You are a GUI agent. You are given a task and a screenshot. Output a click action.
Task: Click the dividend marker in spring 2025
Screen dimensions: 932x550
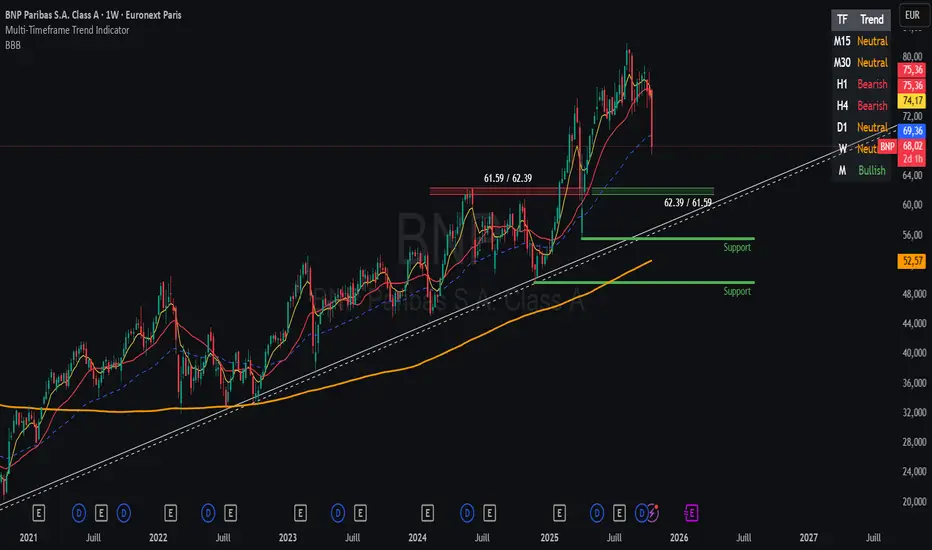[597, 513]
